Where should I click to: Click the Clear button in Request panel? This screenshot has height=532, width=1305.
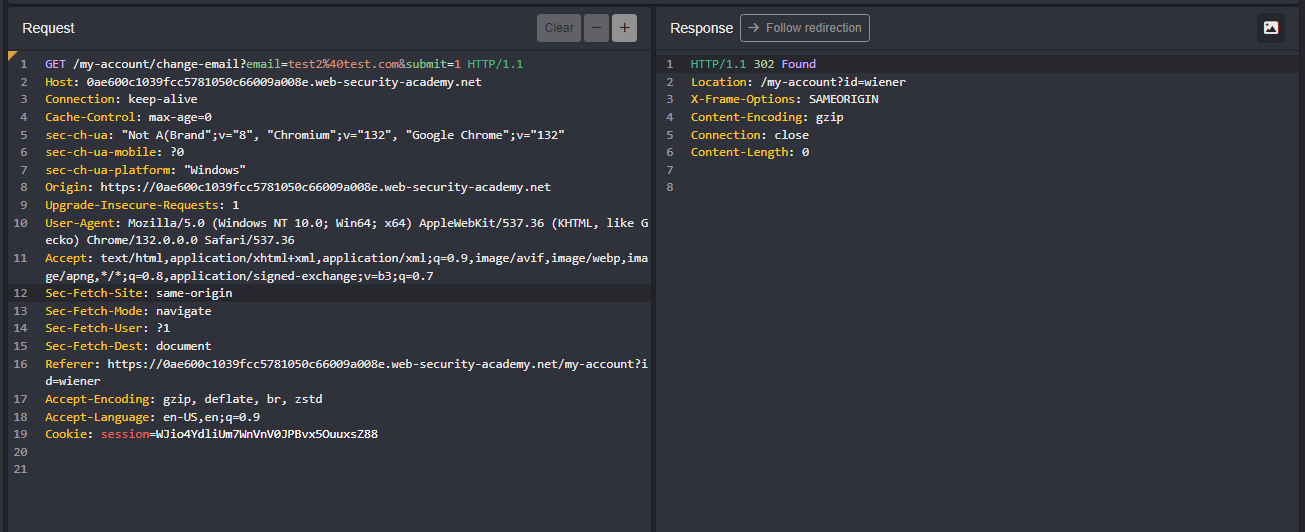(x=559, y=28)
